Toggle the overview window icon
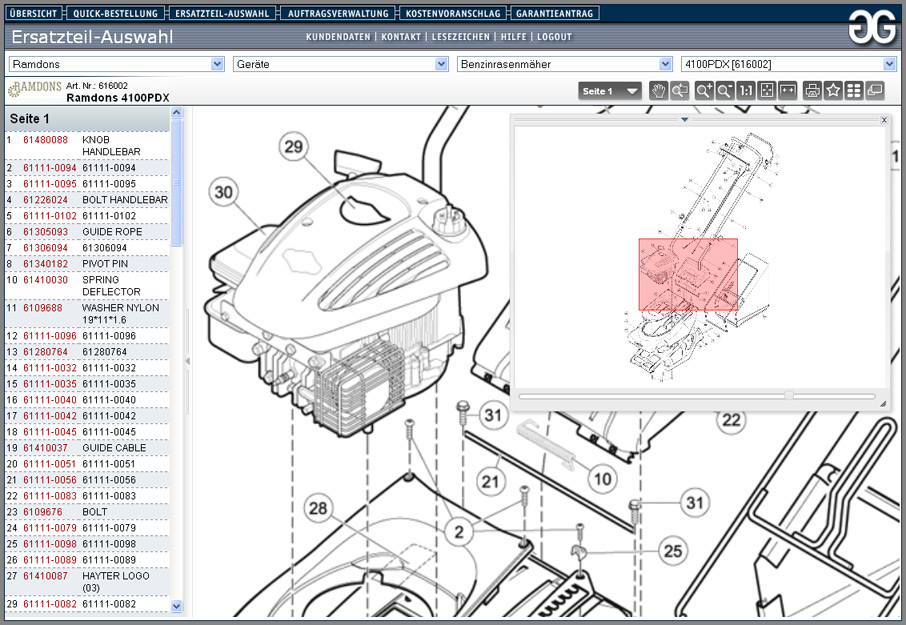Image resolution: width=906 pixels, height=625 pixels. coord(875,91)
